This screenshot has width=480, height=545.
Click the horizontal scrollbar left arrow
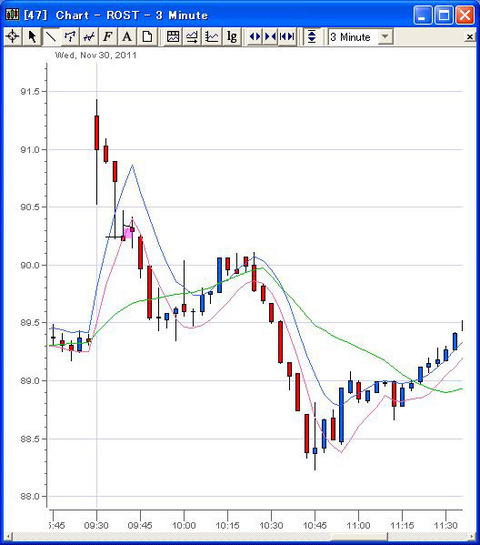[8, 536]
